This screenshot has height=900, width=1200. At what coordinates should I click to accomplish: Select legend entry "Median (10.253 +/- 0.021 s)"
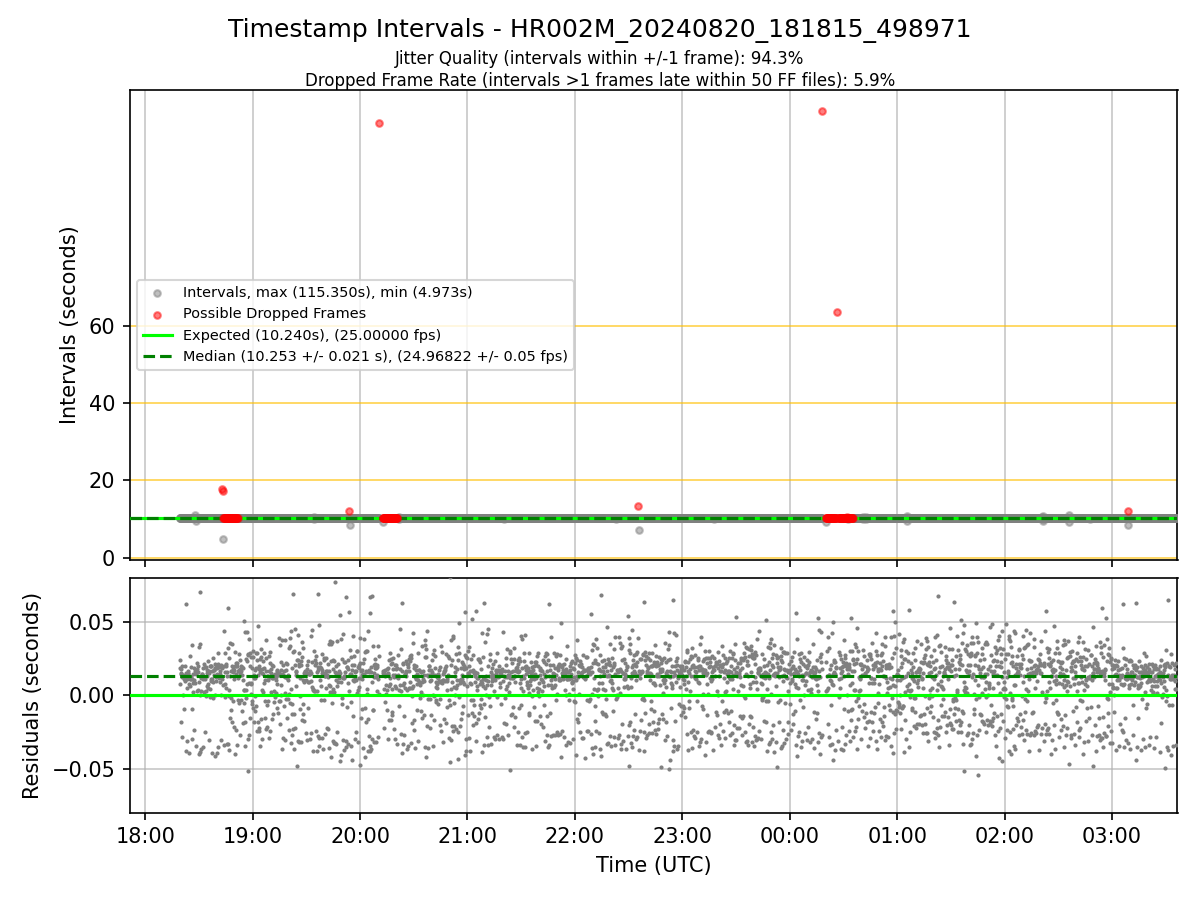375,356
